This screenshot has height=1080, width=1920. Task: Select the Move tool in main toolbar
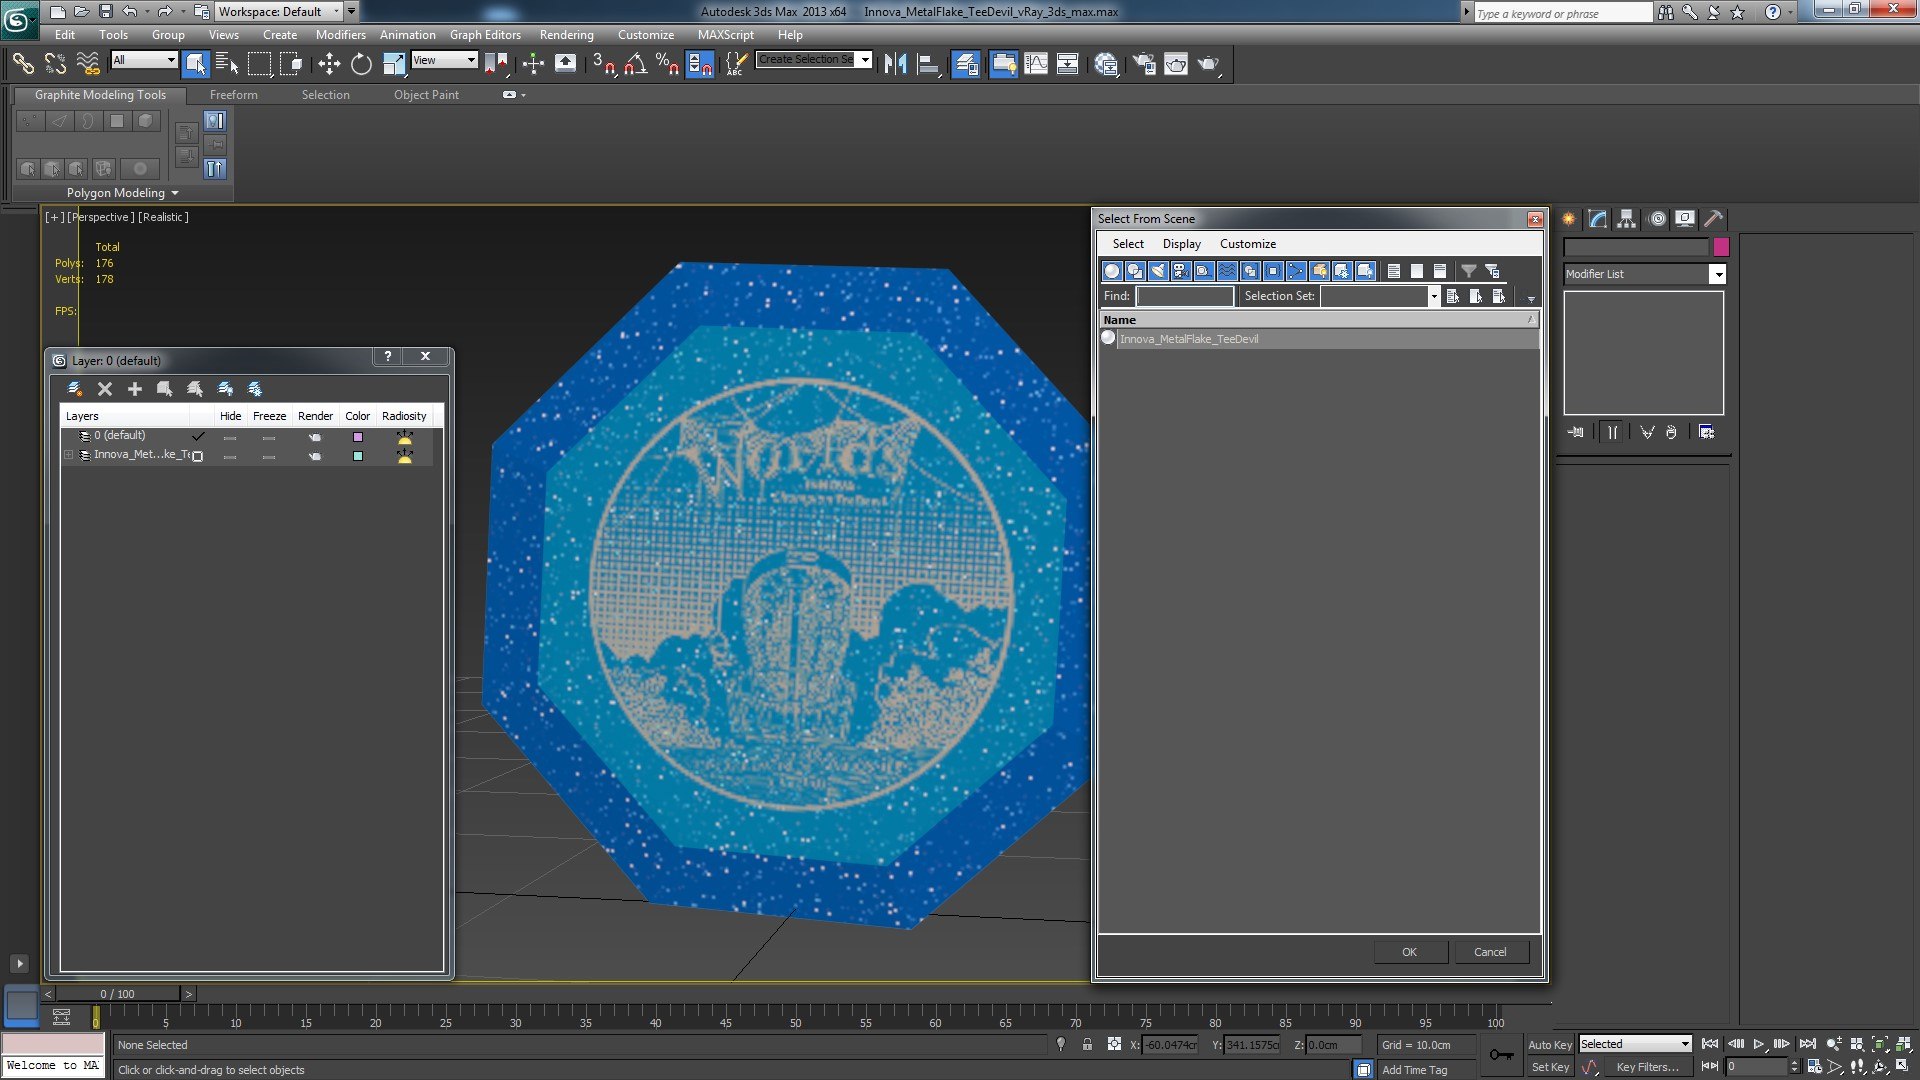coord(329,64)
